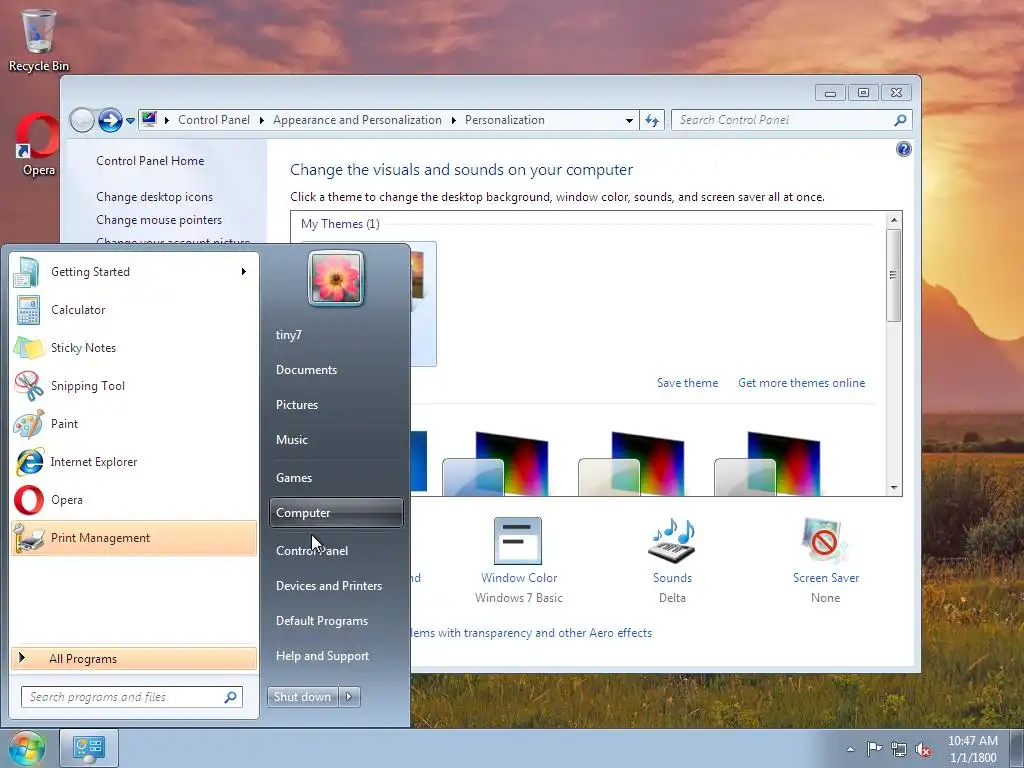This screenshot has height=768, width=1024.
Task: Click Get more themes online link
Action: click(x=801, y=383)
